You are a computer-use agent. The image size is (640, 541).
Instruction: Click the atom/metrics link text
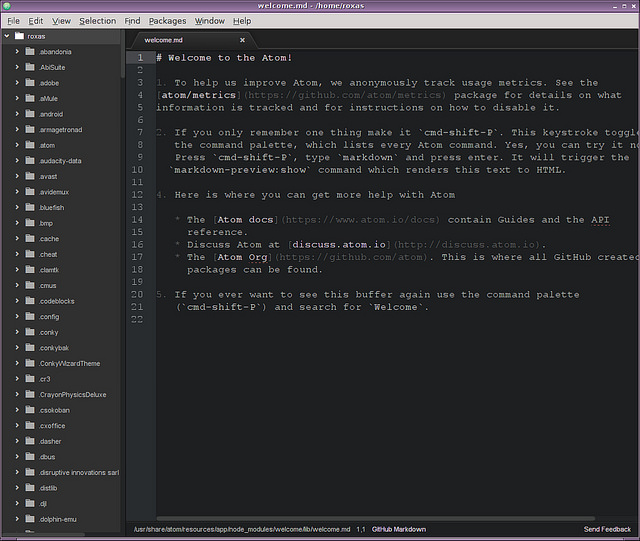pos(198,95)
